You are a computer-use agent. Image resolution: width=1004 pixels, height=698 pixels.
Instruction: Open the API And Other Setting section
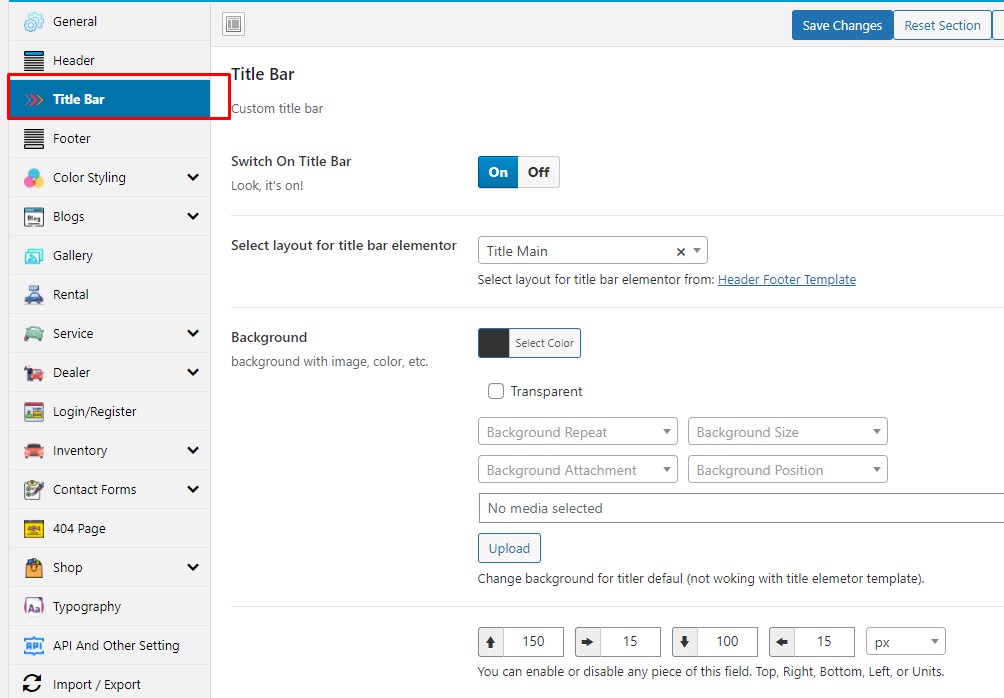point(116,646)
